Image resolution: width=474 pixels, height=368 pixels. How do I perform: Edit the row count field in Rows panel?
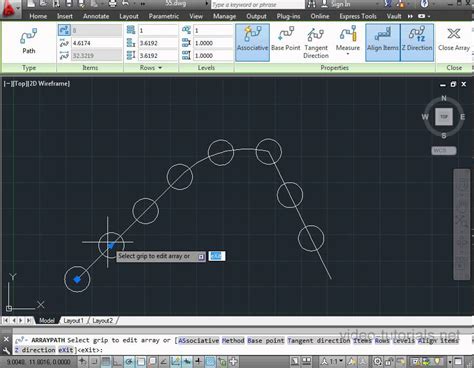point(158,30)
